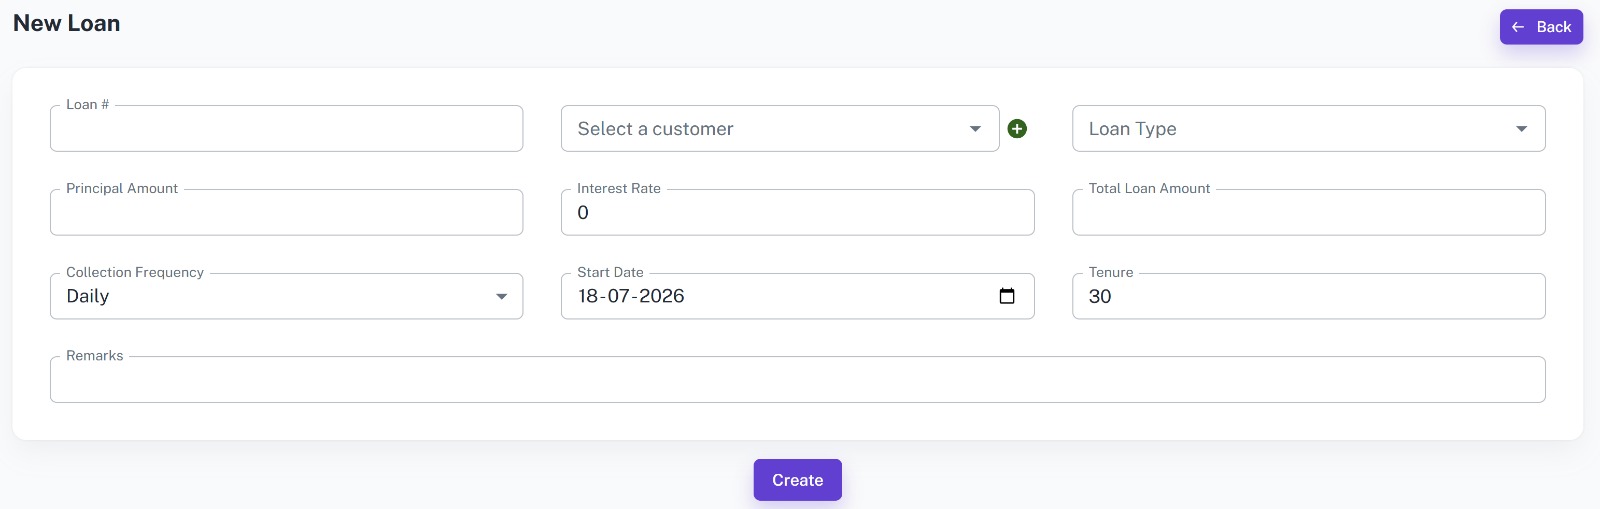Image resolution: width=1600 pixels, height=509 pixels.
Task: Click the Select a customer combo box text
Action: (x=655, y=129)
